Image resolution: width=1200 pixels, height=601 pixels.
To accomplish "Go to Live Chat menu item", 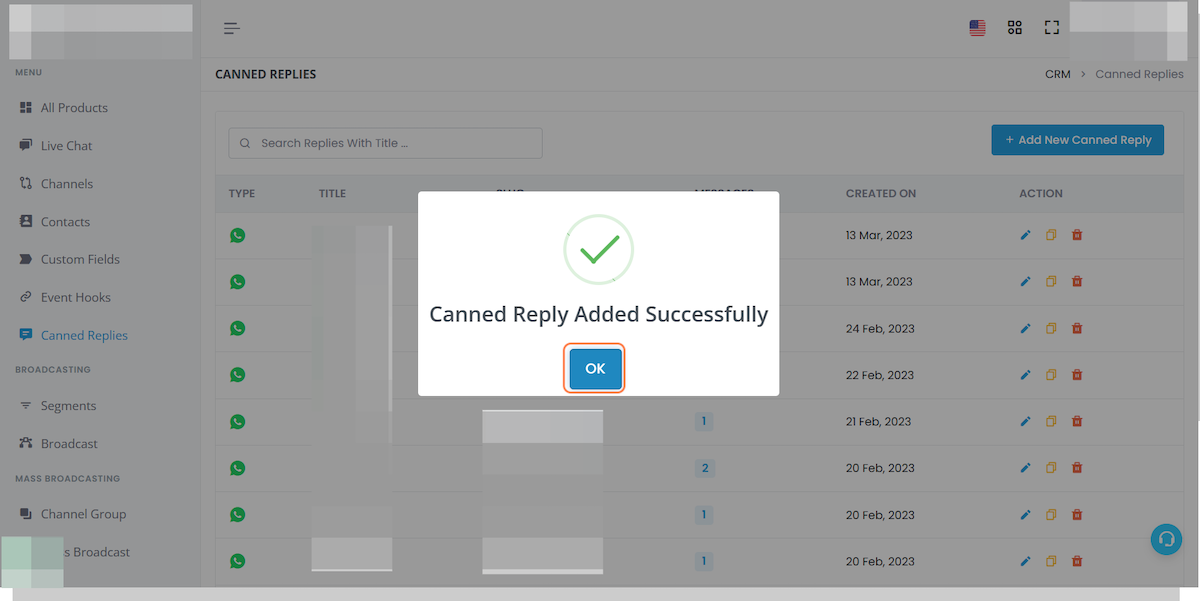I will (66, 146).
